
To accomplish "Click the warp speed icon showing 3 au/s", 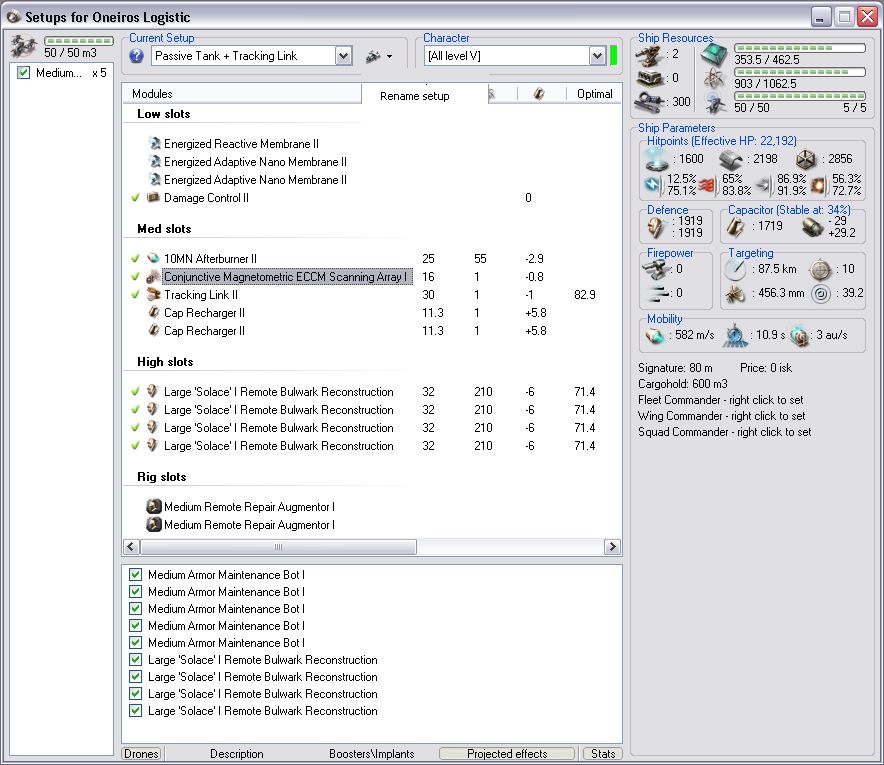I will (799, 336).
